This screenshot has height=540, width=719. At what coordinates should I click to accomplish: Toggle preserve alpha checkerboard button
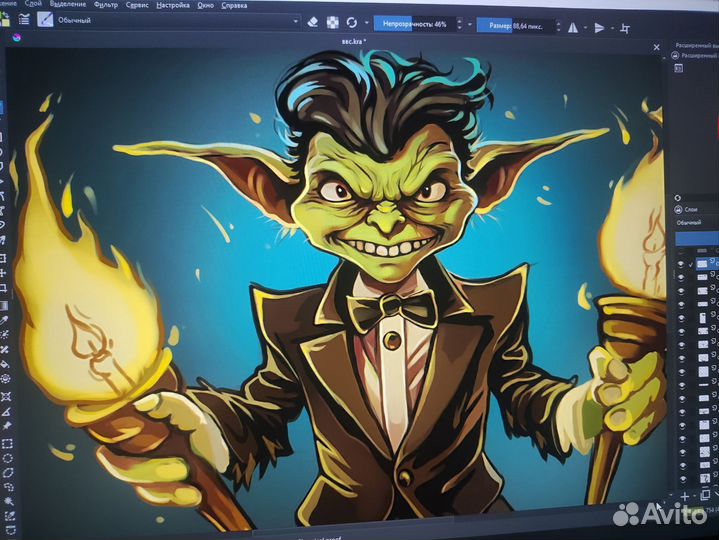click(332, 22)
